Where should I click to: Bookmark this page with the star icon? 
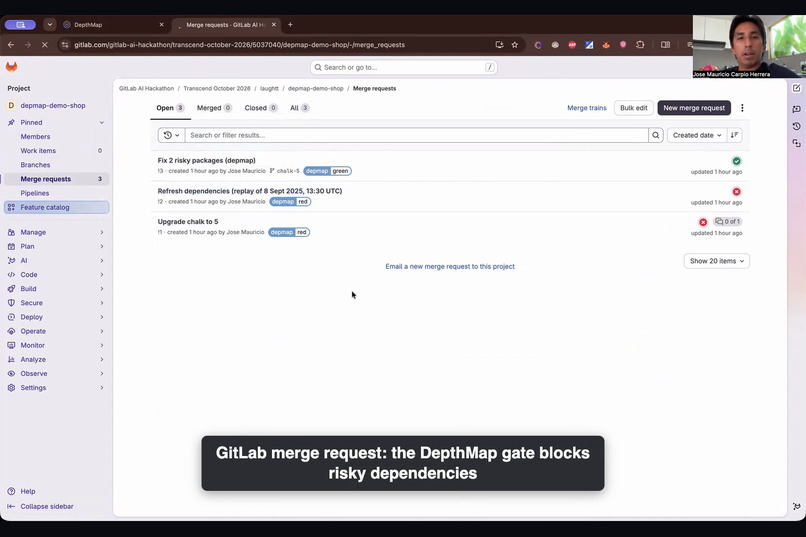(515, 45)
